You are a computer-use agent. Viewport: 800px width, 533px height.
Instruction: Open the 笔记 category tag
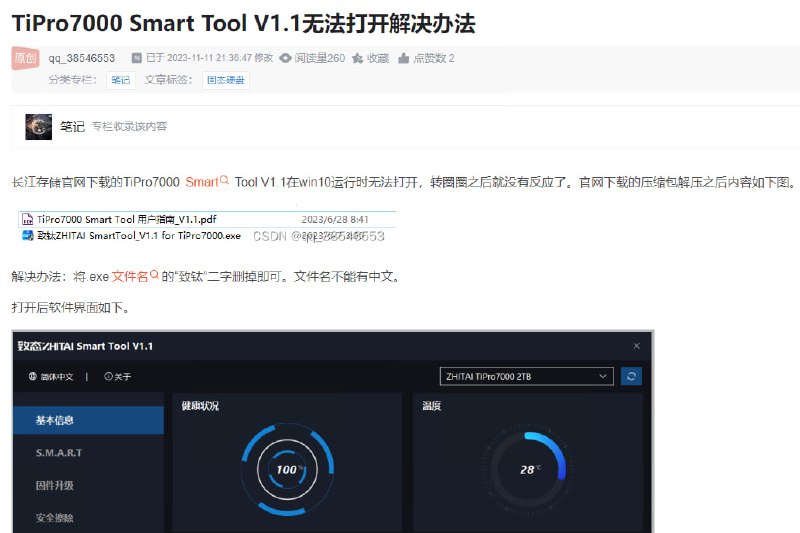121,80
